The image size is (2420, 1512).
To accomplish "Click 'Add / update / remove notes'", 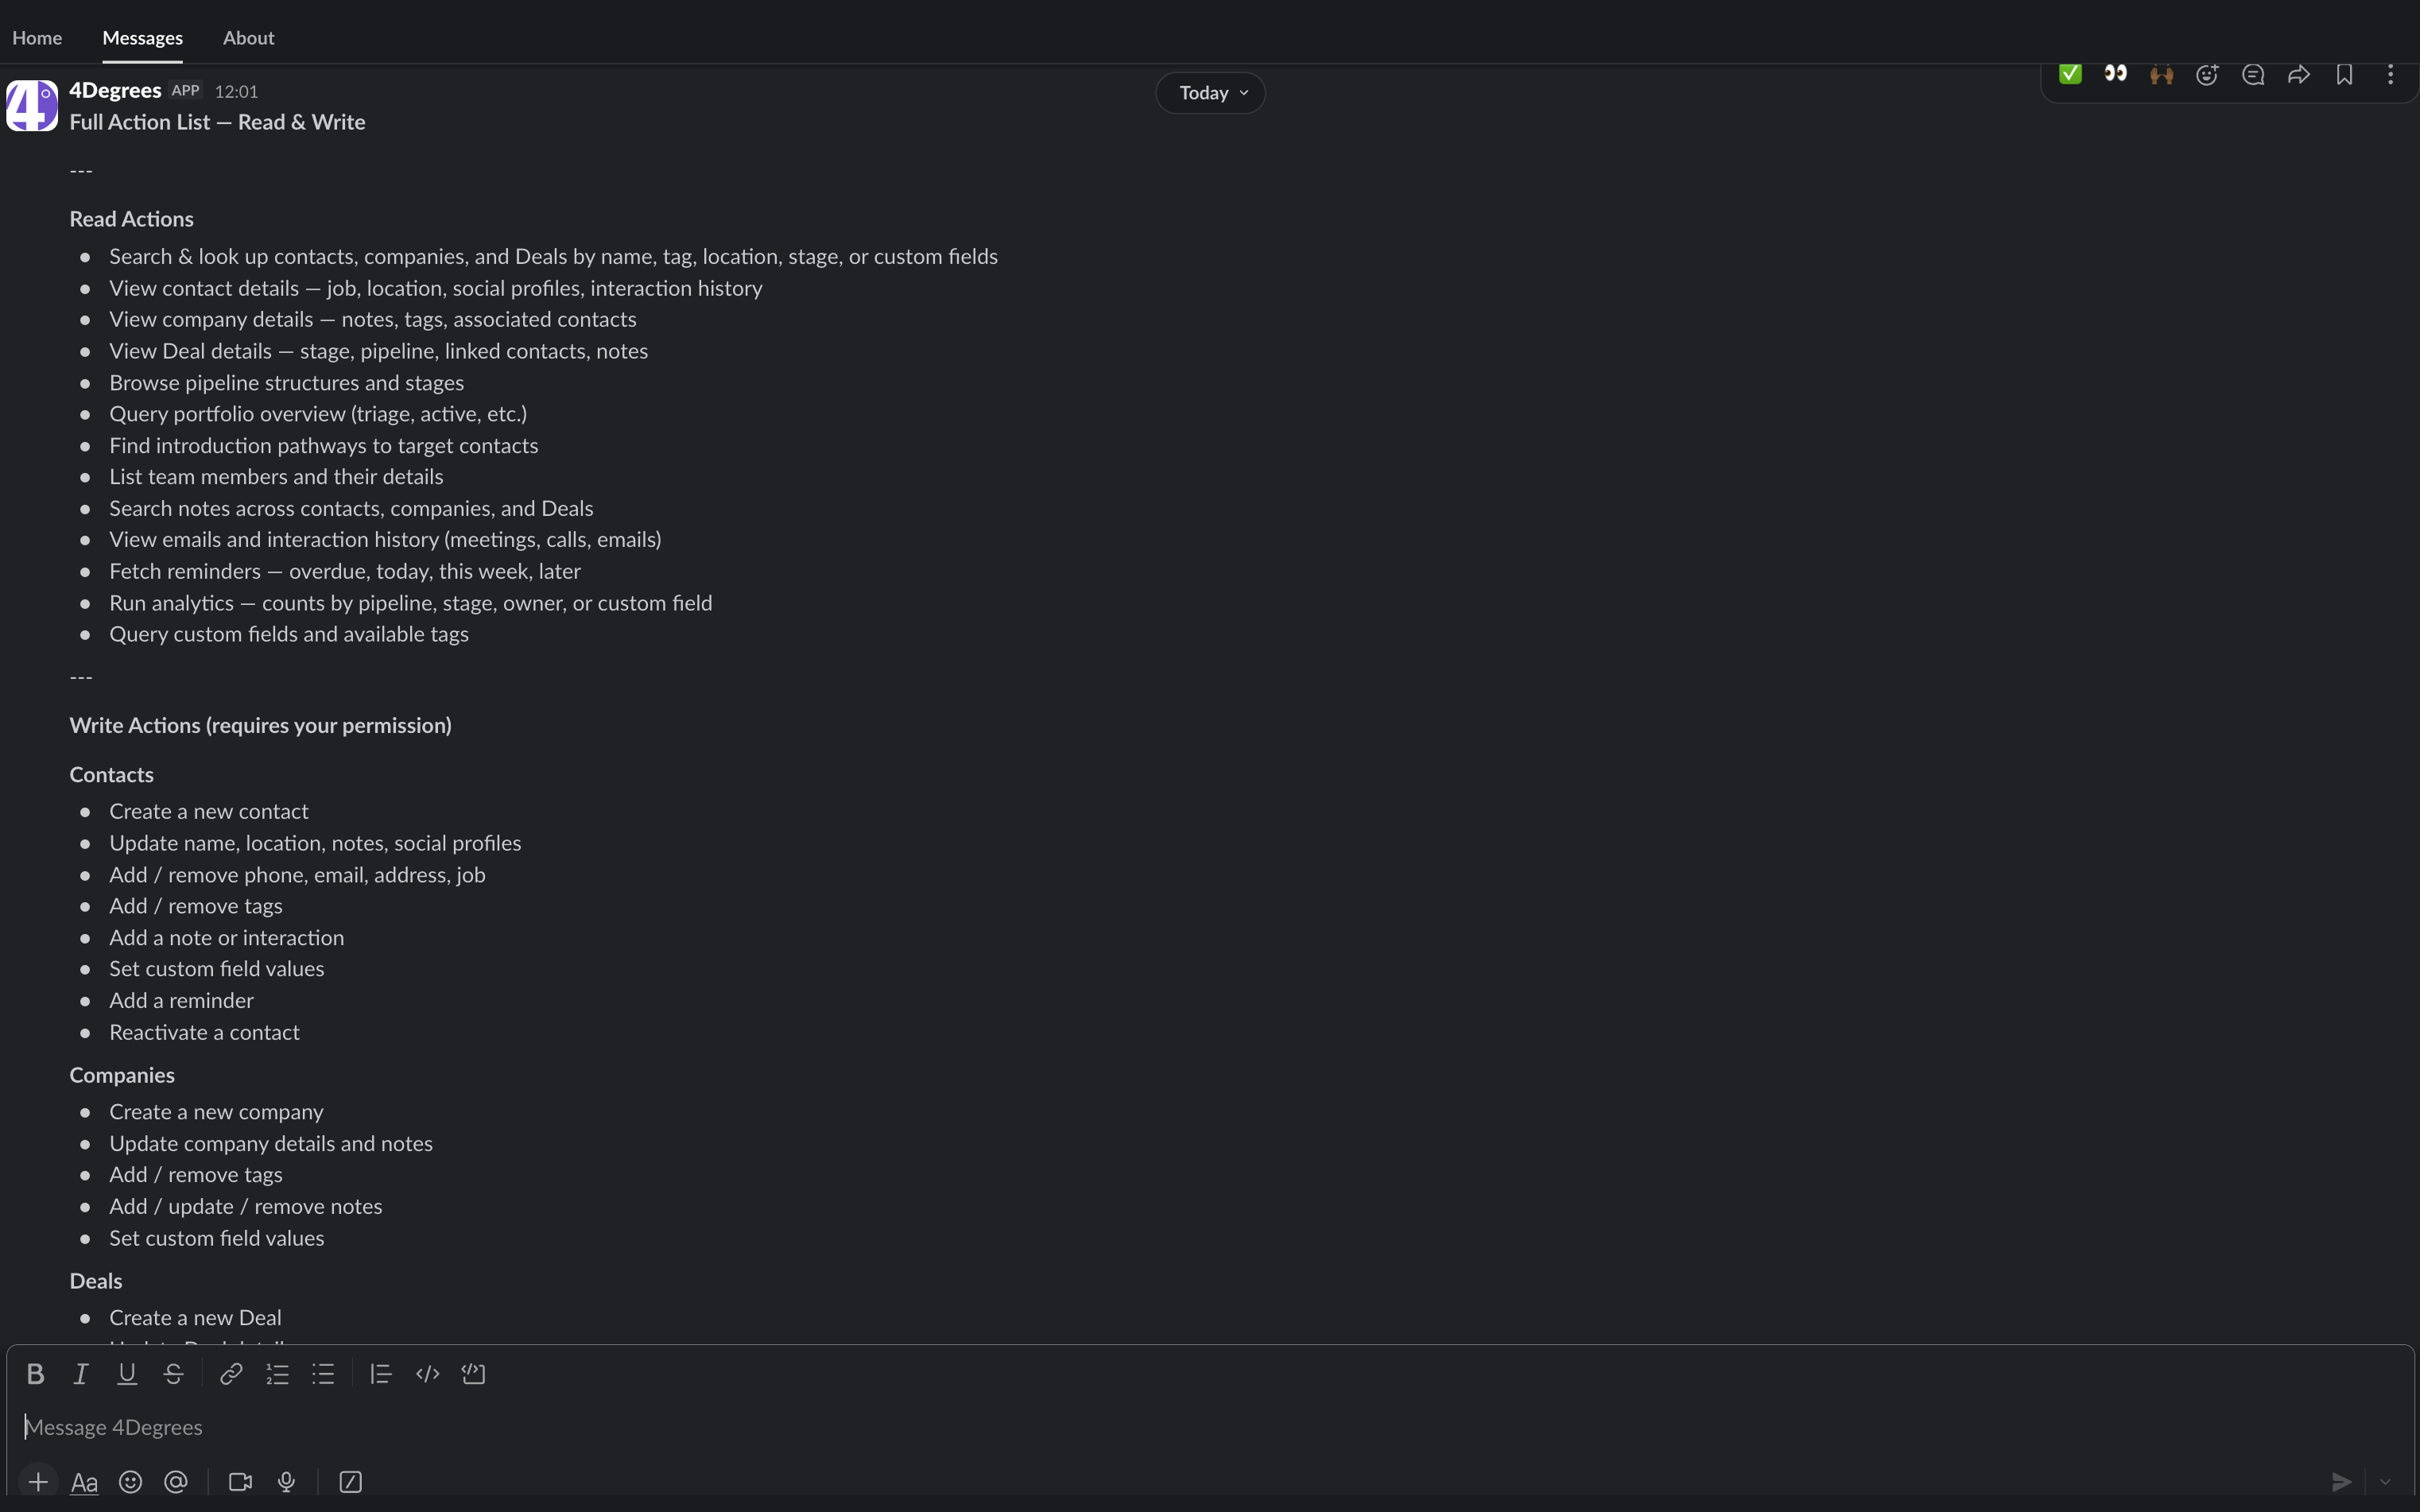I will pos(245,1207).
